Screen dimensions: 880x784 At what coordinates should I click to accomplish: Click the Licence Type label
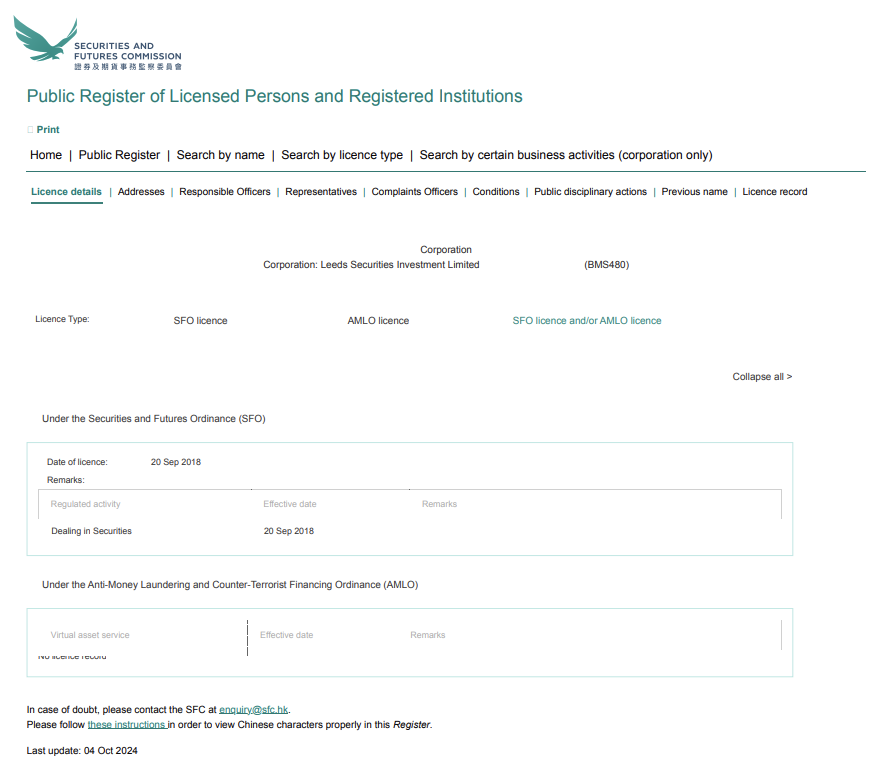(x=62, y=319)
